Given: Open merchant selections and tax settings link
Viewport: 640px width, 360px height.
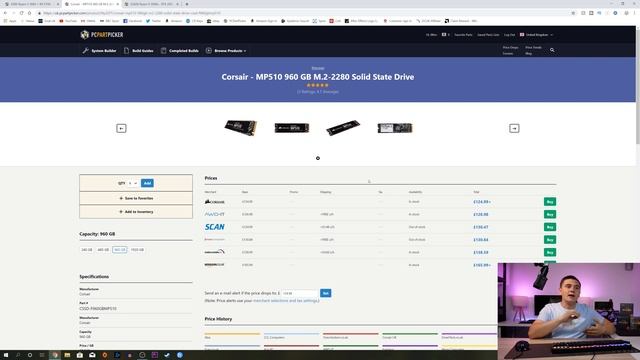Looking at the screenshot, I should [x=286, y=300].
